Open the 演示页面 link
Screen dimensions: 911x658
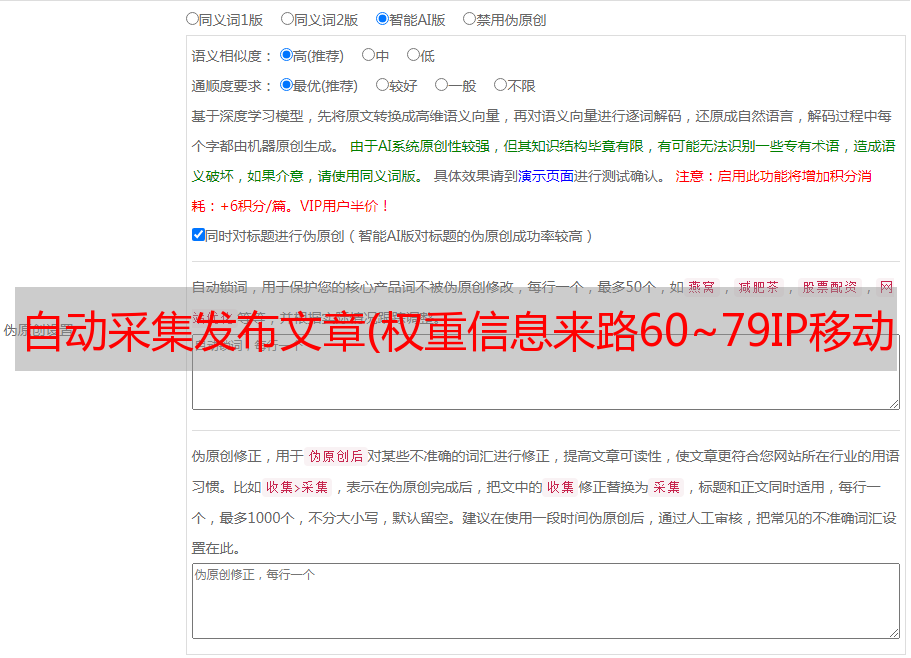click(546, 176)
